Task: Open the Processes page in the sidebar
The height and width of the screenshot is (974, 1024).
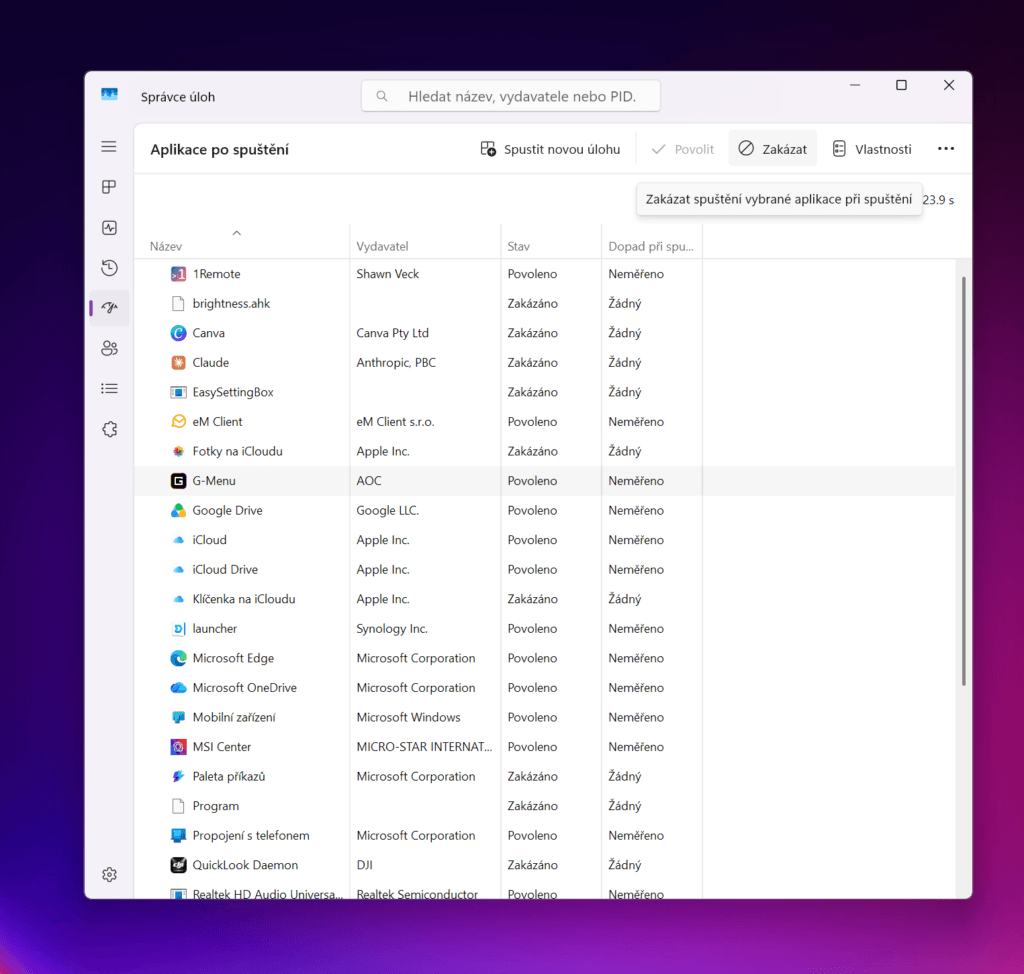Action: click(x=109, y=187)
